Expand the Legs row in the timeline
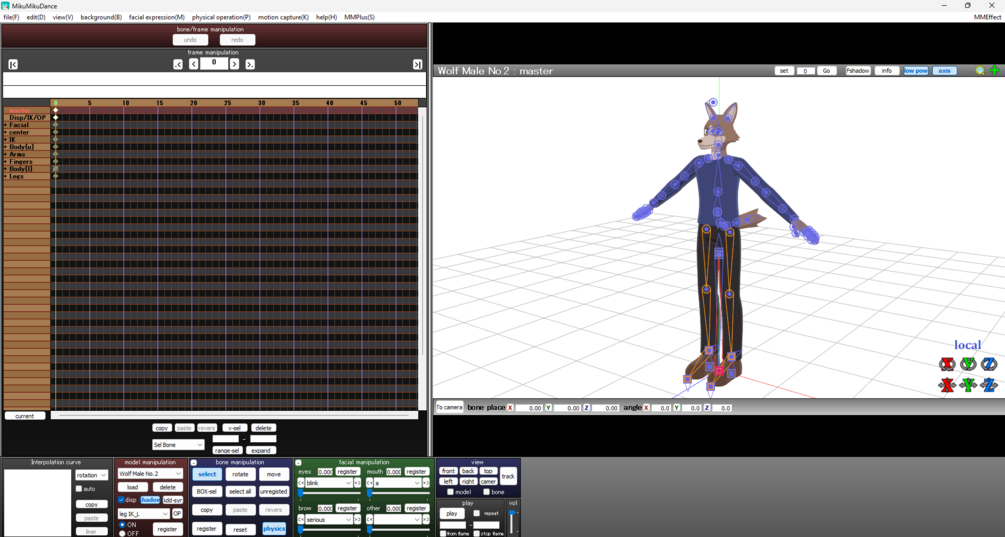 tap(6, 176)
